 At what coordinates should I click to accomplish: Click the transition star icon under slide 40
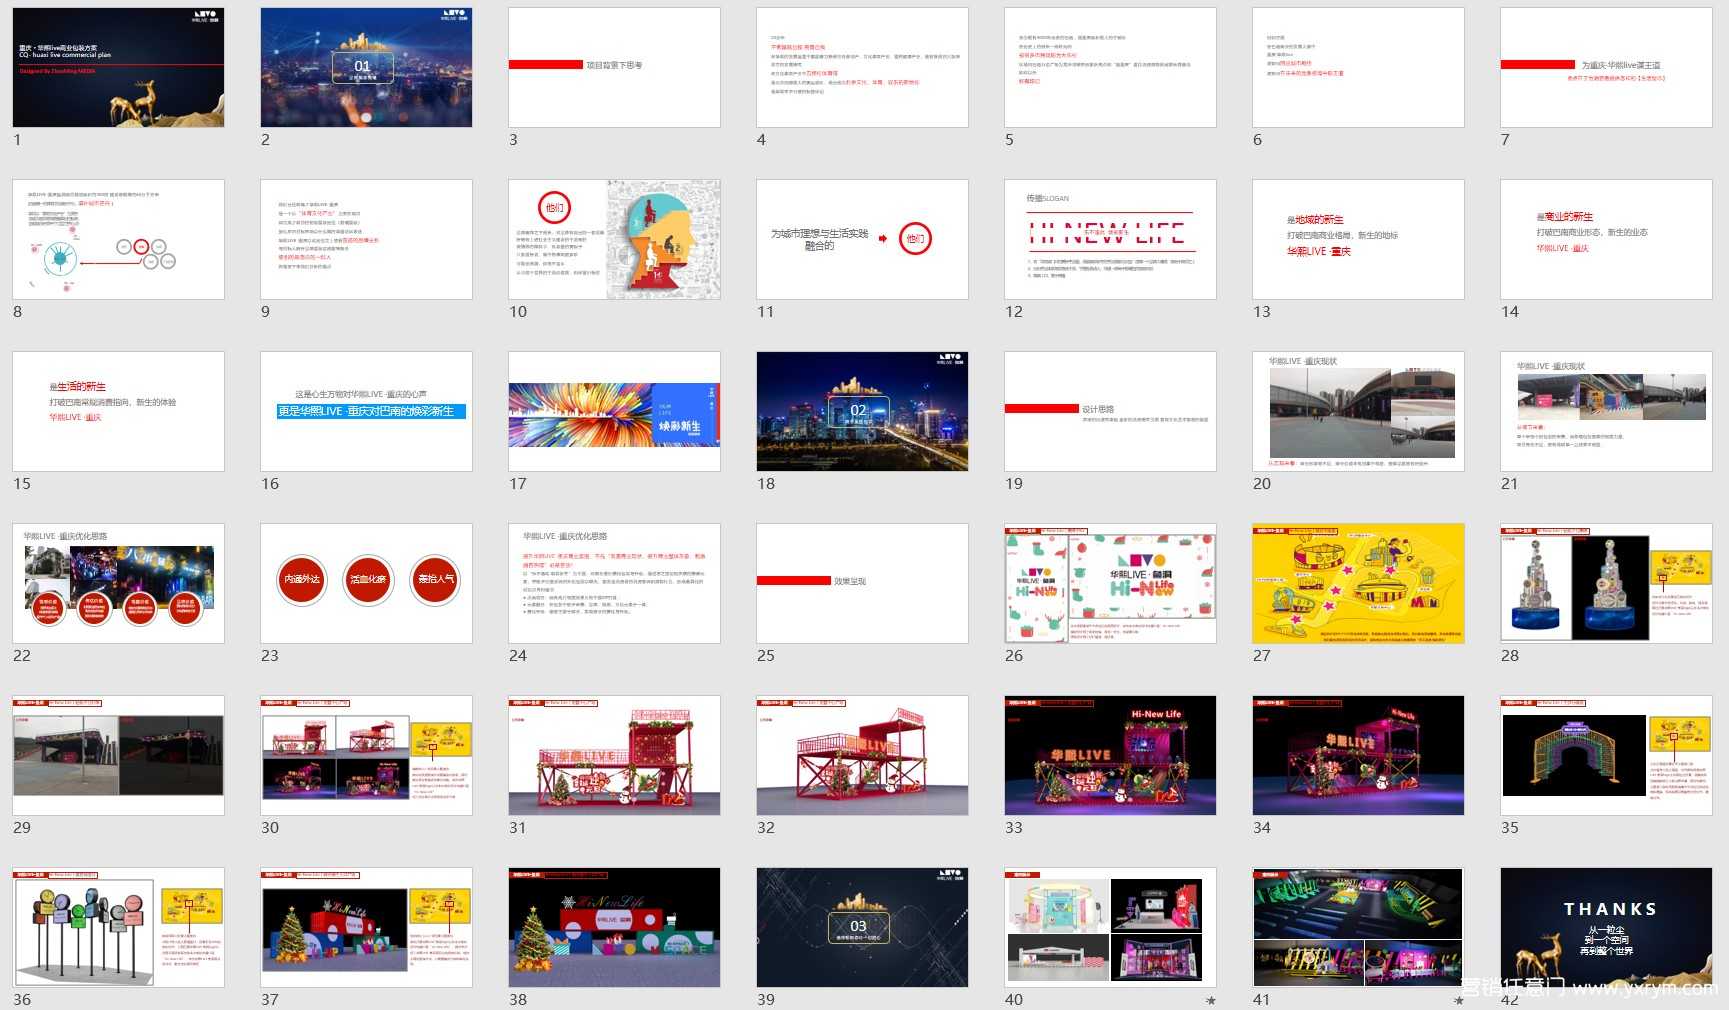[1211, 1000]
